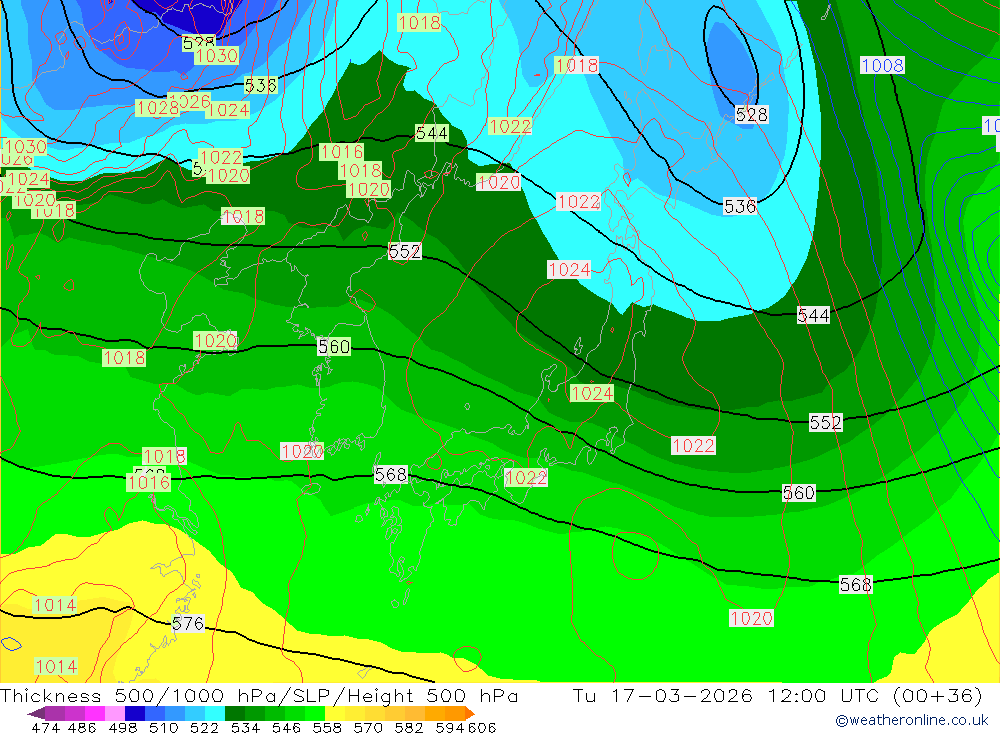Screen dimensions: 1000x733
Task: Click the '(00+36)' forecast hour text
Action: tap(938, 695)
